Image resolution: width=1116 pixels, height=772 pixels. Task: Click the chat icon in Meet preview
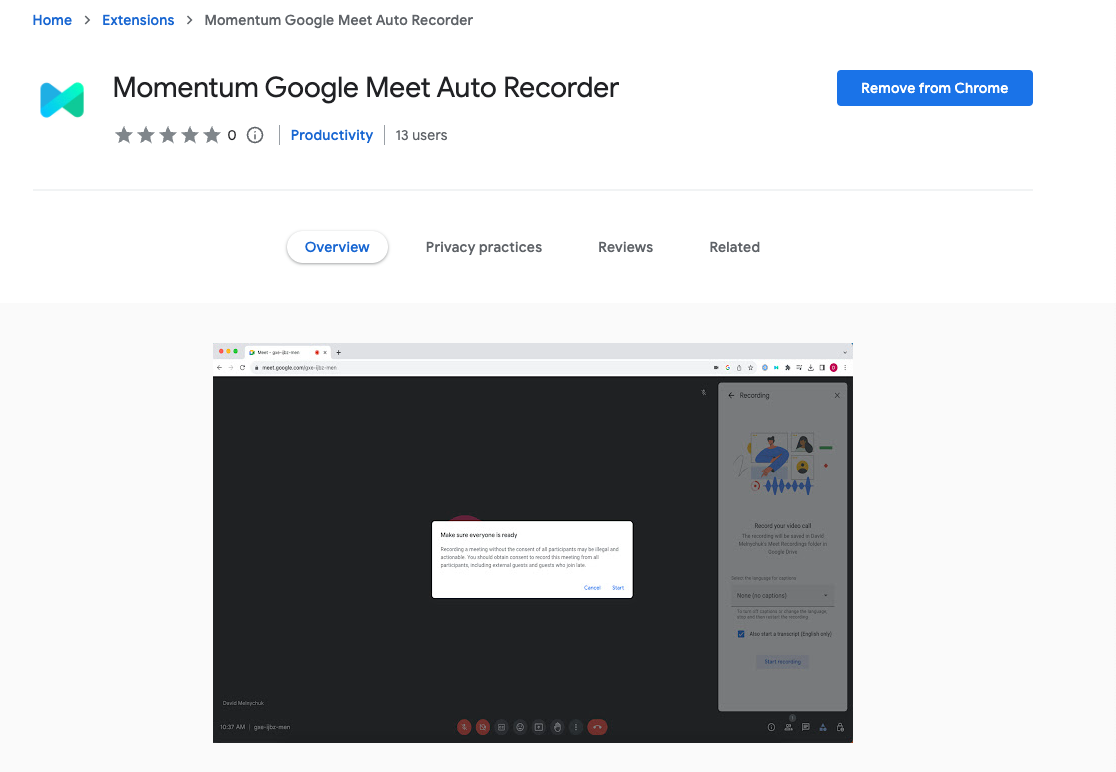[806, 727]
